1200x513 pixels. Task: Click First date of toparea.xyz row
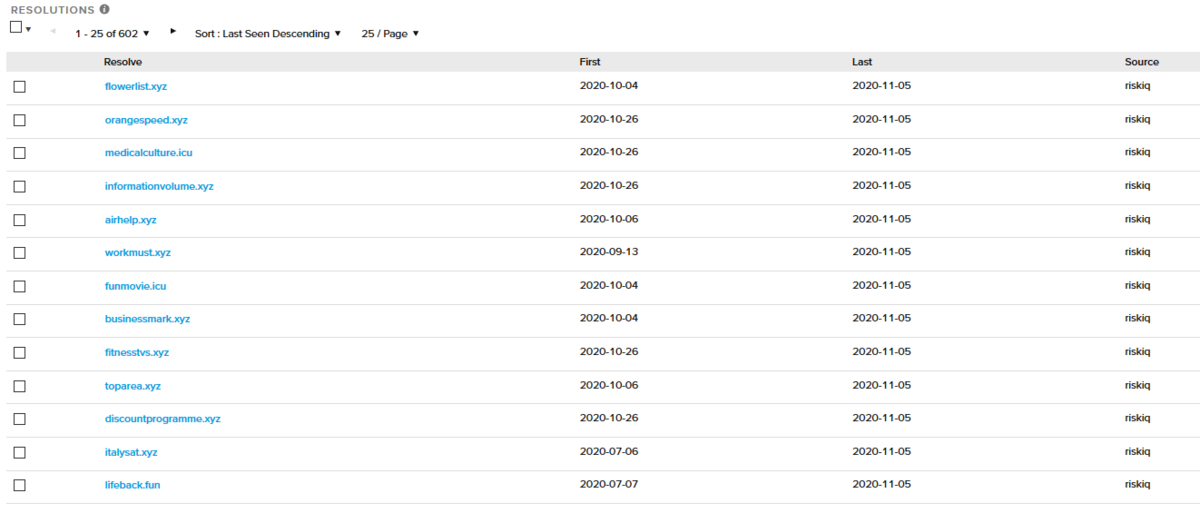pos(609,385)
